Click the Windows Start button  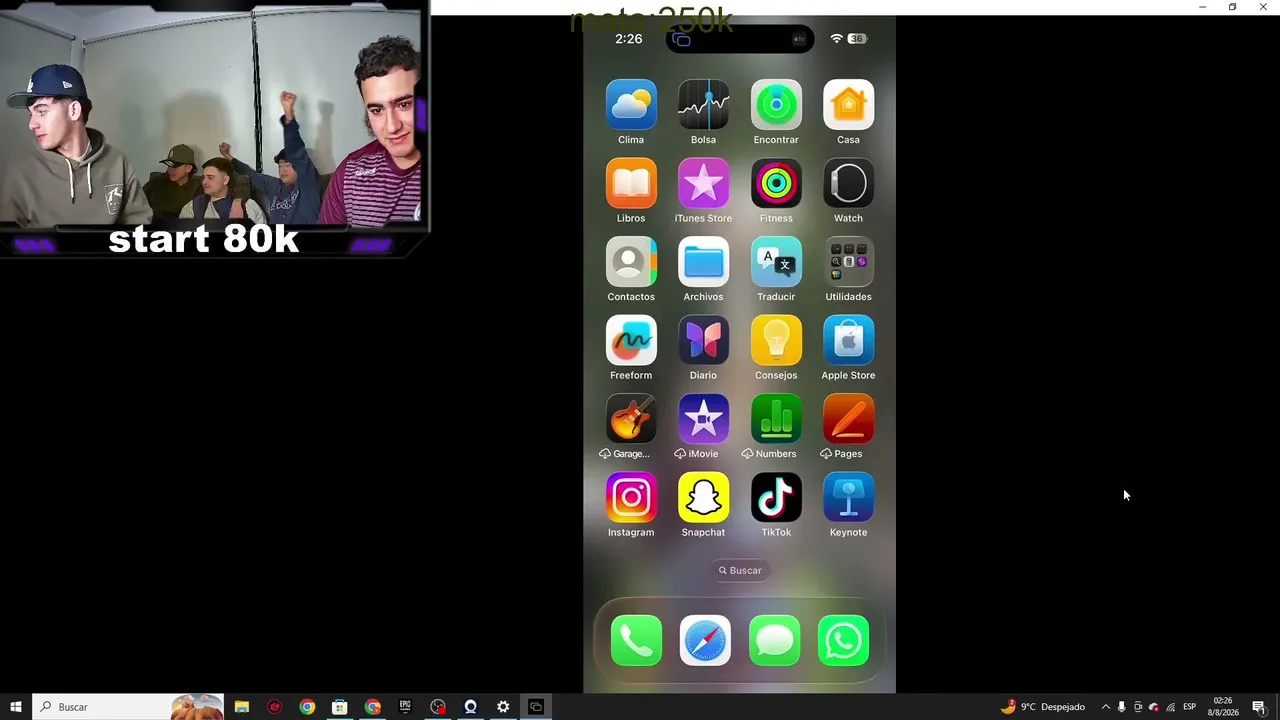pos(16,707)
